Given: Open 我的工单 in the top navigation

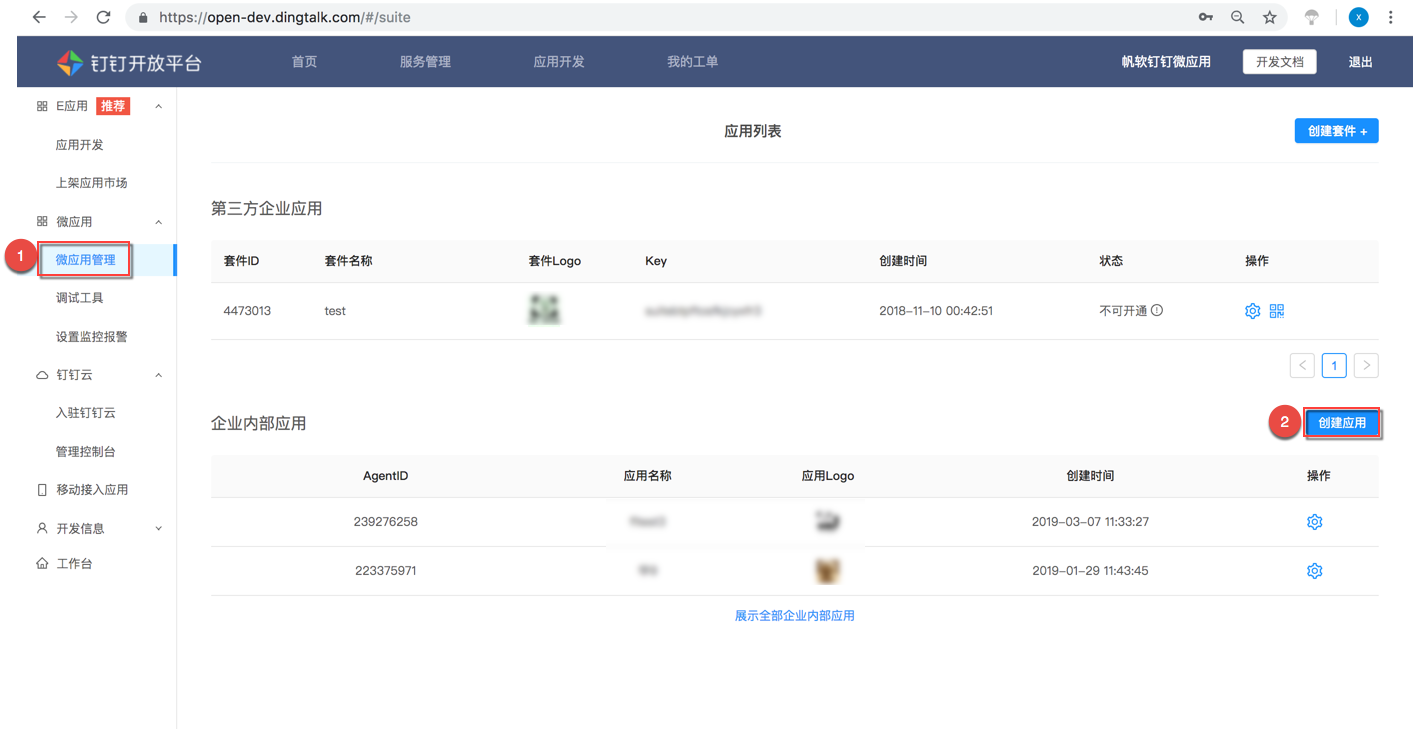Looking at the screenshot, I should (x=693, y=62).
